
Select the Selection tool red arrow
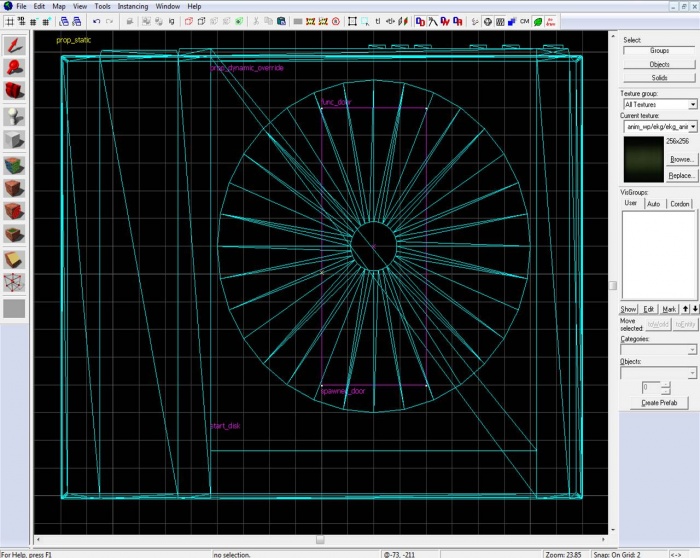pos(14,45)
